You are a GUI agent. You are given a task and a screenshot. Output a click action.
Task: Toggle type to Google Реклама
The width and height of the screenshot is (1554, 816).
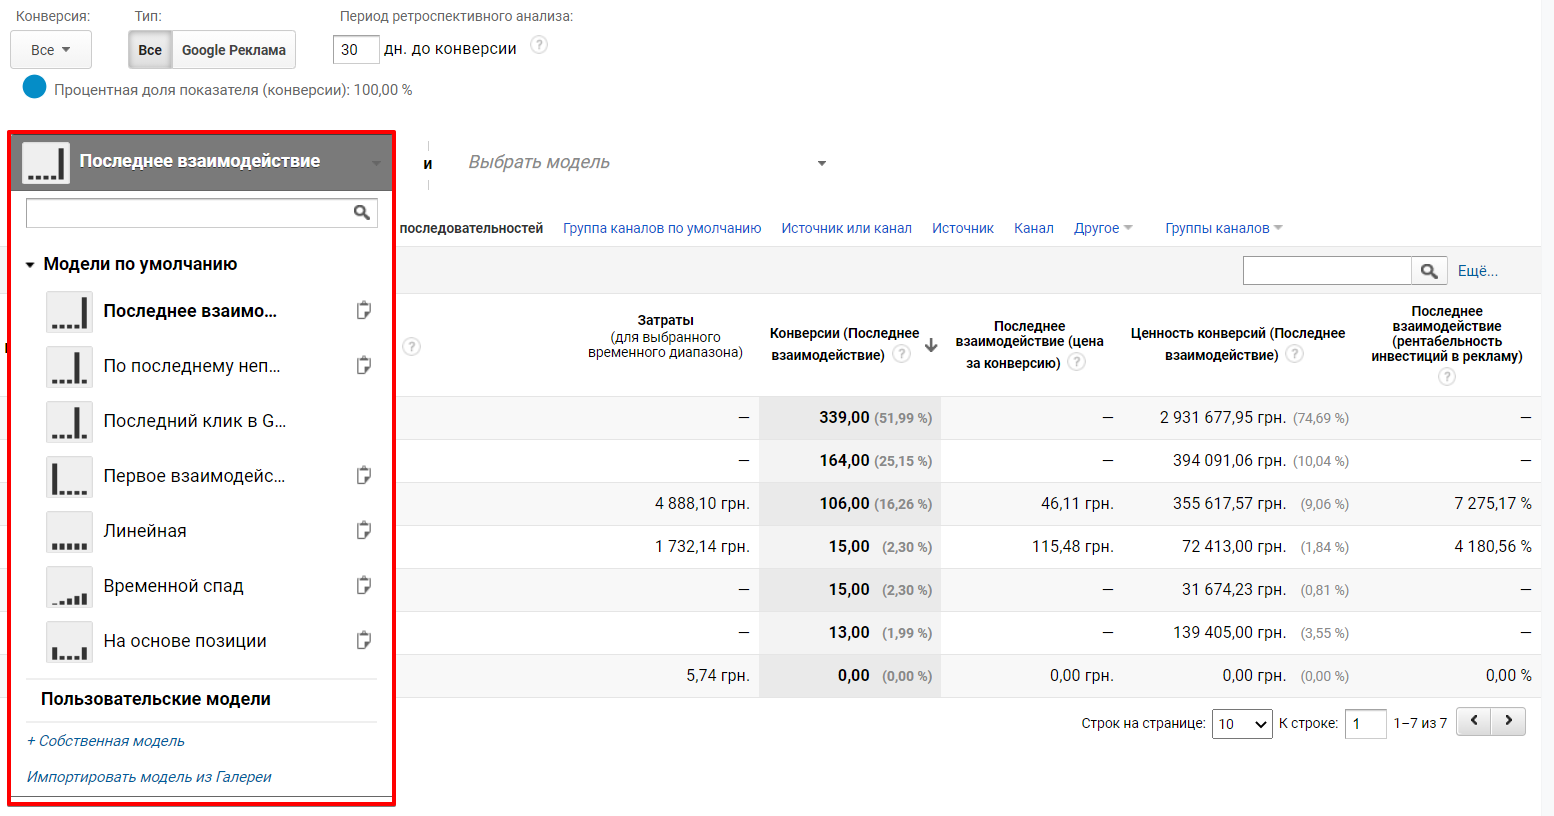point(233,50)
